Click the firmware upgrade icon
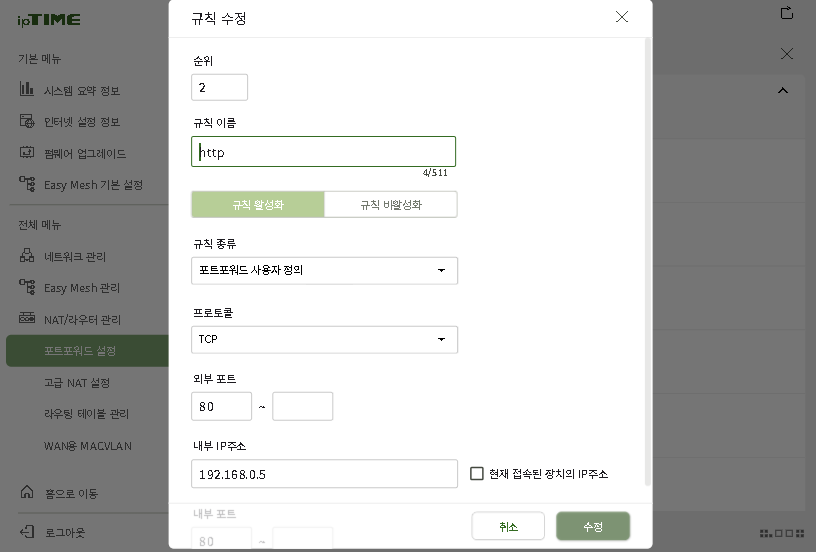 (x=27, y=153)
